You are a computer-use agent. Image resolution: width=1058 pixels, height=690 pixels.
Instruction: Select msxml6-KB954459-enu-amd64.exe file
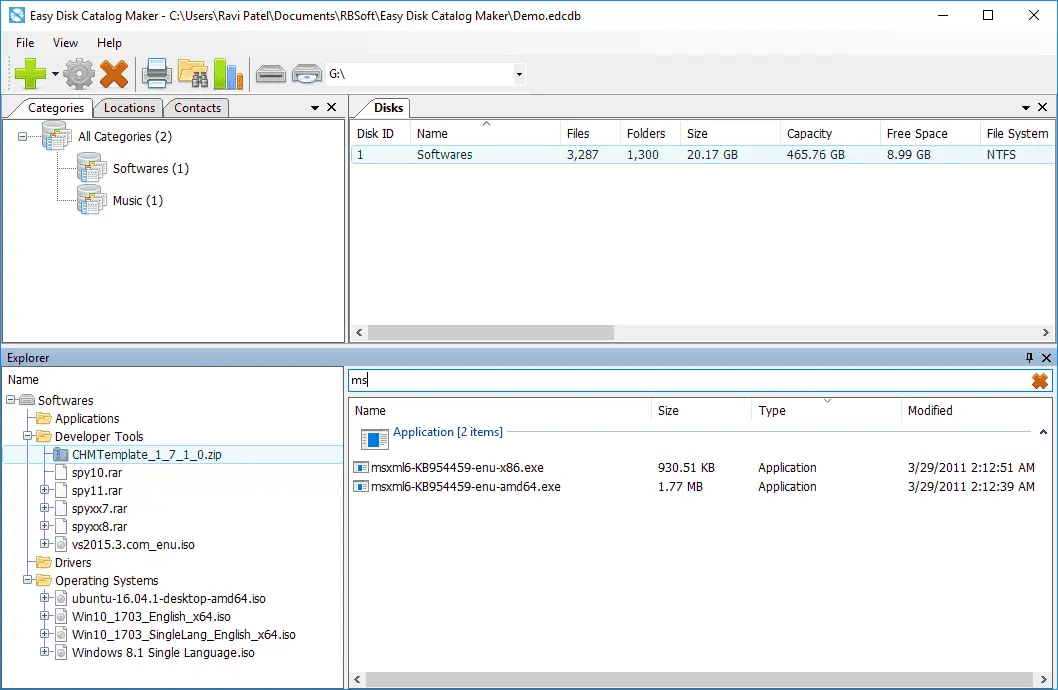466,486
